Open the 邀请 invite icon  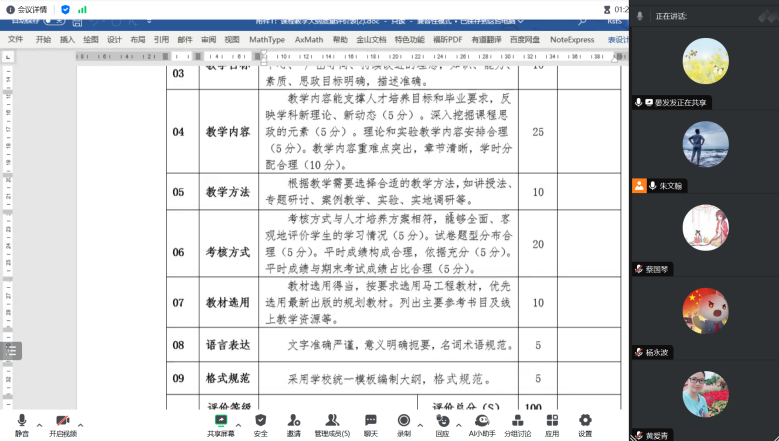click(294, 421)
